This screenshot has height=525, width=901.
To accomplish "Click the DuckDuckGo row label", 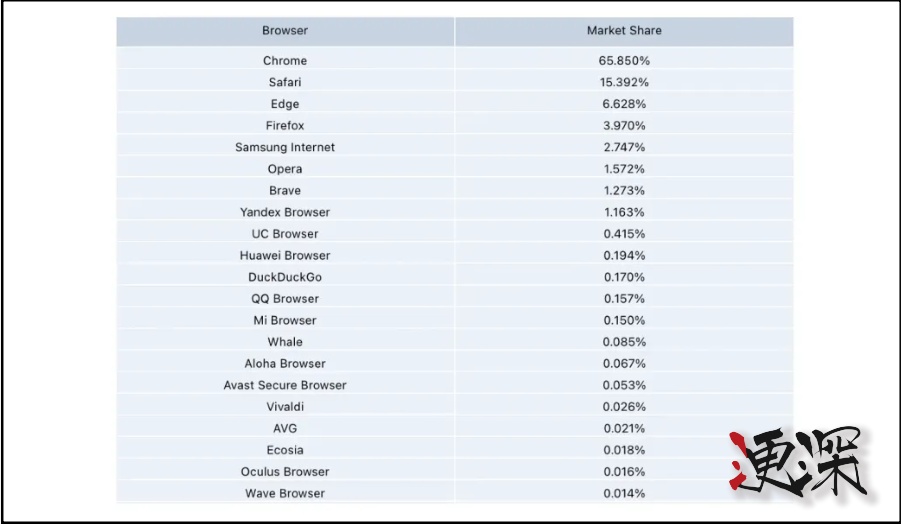I will pos(285,277).
